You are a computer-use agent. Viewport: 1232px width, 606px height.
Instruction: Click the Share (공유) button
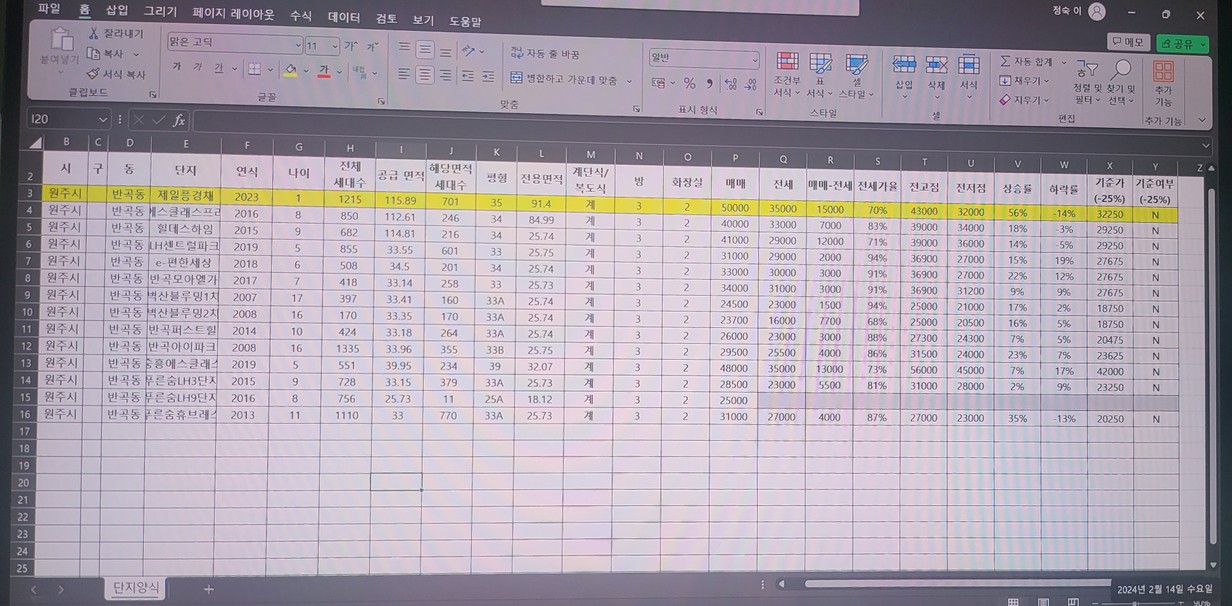click(1182, 43)
